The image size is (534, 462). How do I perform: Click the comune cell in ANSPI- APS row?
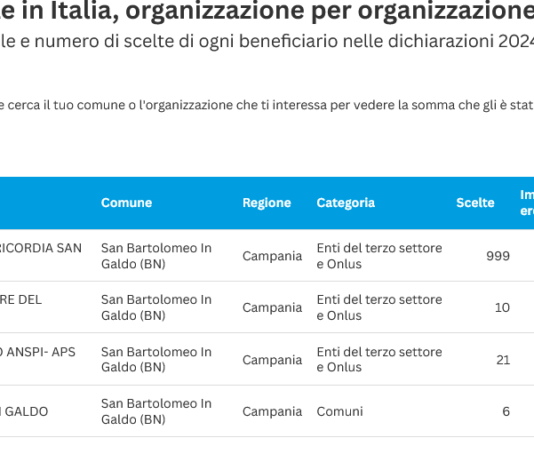coord(156,360)
